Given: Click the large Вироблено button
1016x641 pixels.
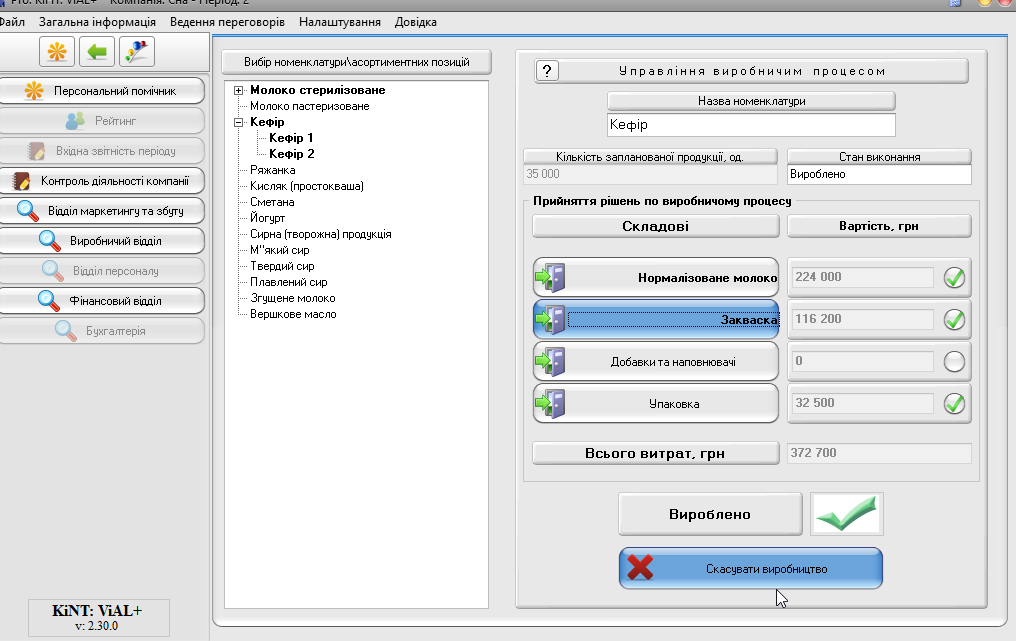Looking at the screenshot, I should 710,515.
